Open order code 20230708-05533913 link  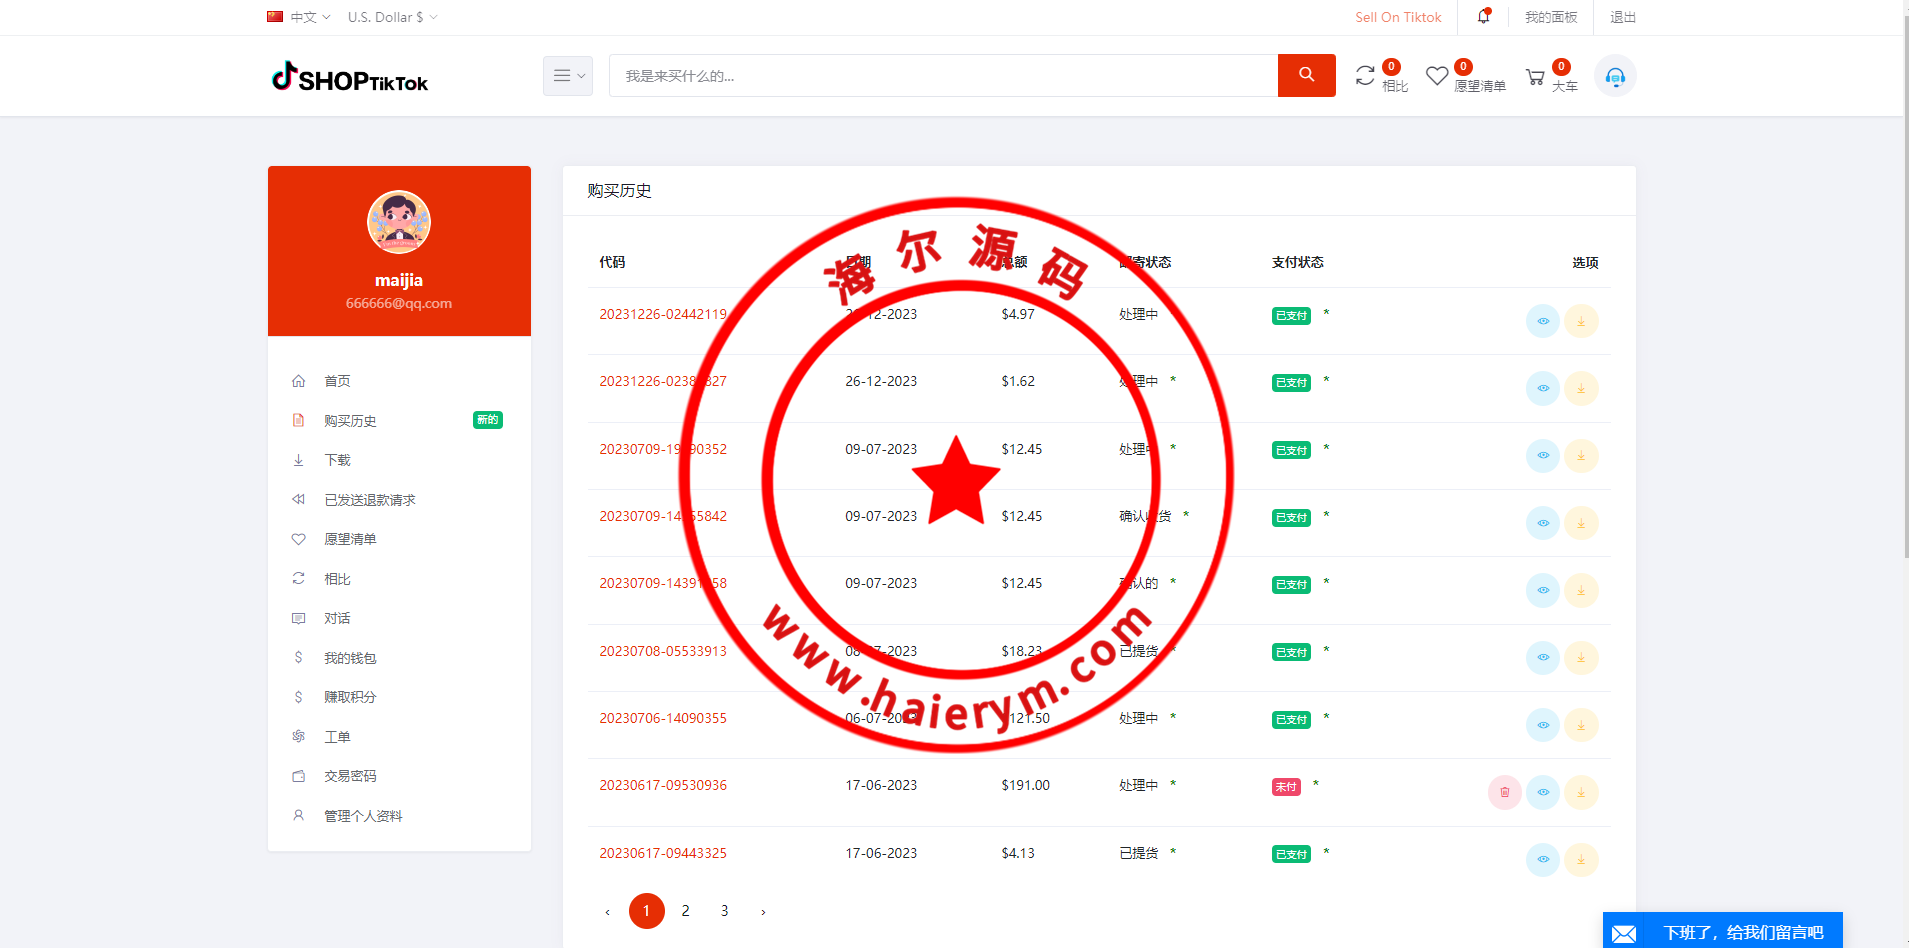pyautogui.click(x=663, y=651)
